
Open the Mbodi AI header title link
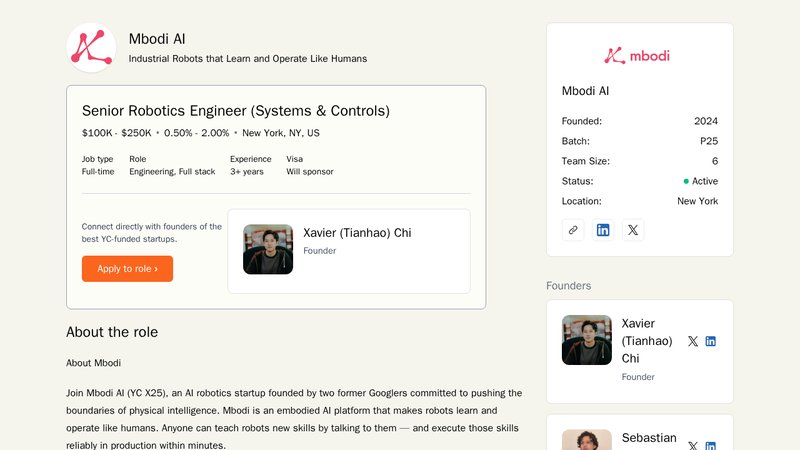[x=157, y=39]
